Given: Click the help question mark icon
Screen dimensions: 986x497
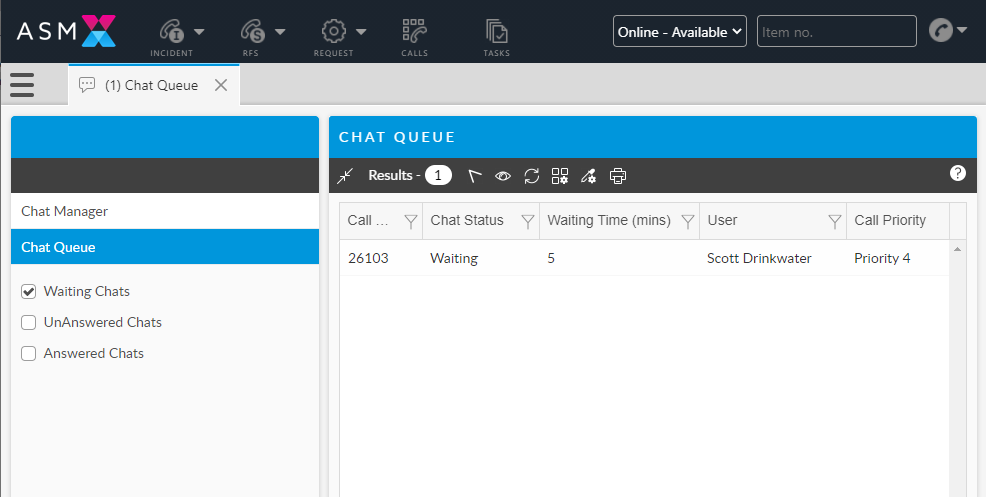Looking at the screenshot, I should pos(957,173).
